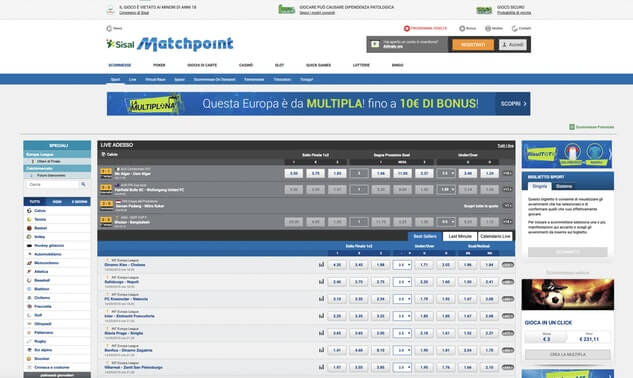Select the Ciclismo icon in sidebar
Image resolution: width=633 pixels, height=378 pixels.
29,298
